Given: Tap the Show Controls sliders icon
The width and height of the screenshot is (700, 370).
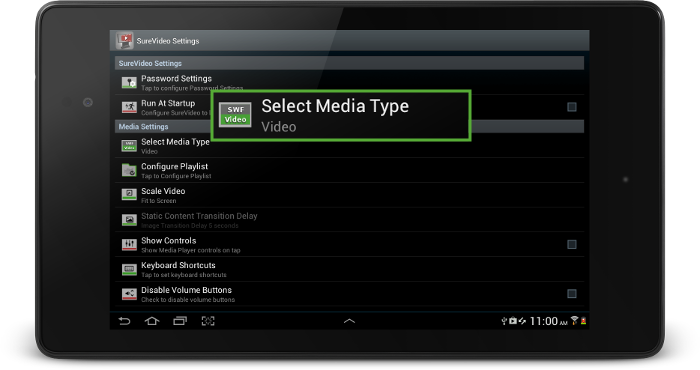Looking at the screenshot, I should tap(129, 245).
